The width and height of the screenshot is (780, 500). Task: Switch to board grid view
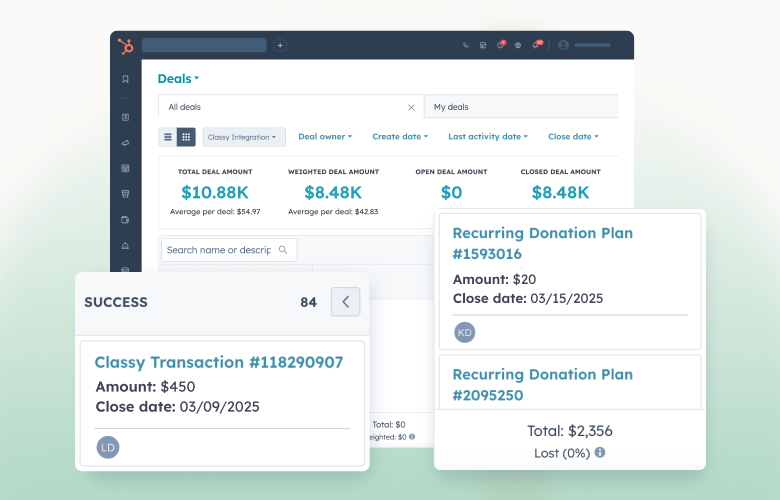(x=186, y=137)
